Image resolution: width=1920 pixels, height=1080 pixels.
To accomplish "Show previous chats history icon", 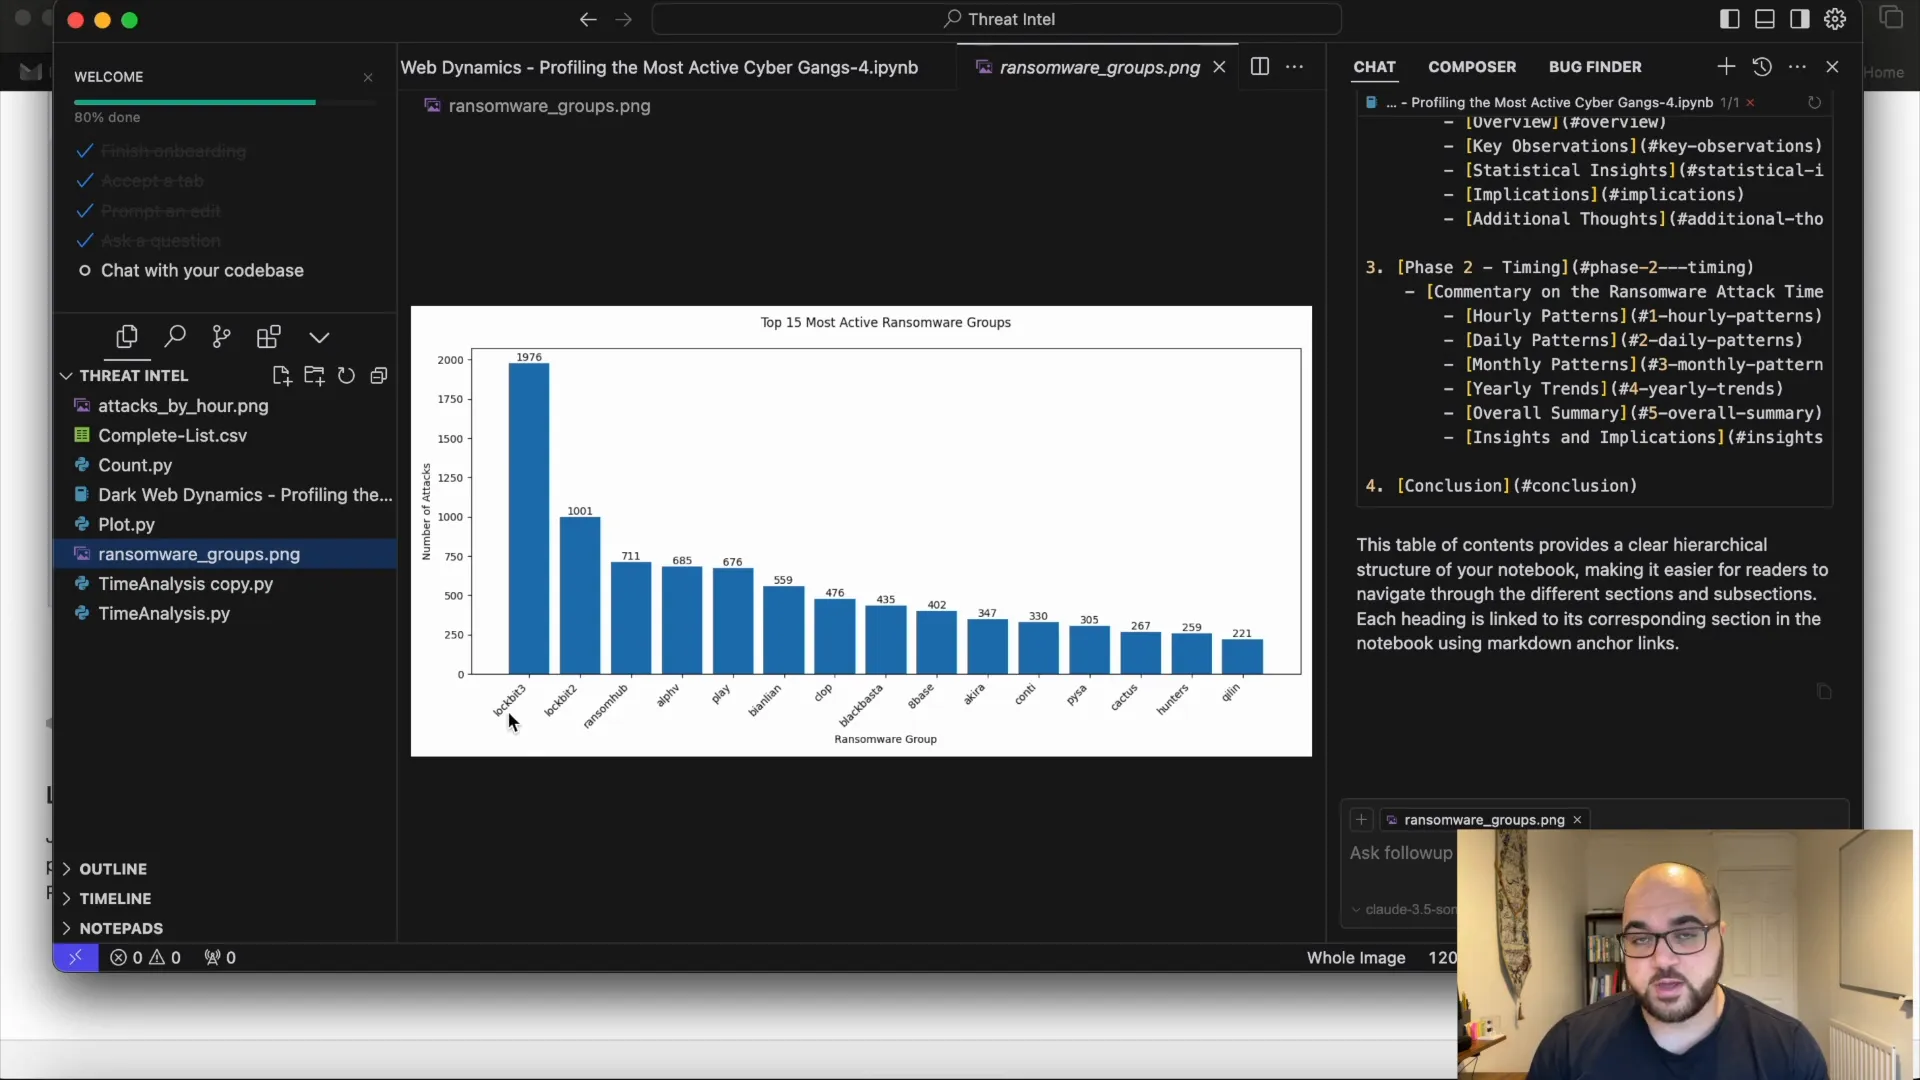I will pyautogui.click(x=1762, y=67).
